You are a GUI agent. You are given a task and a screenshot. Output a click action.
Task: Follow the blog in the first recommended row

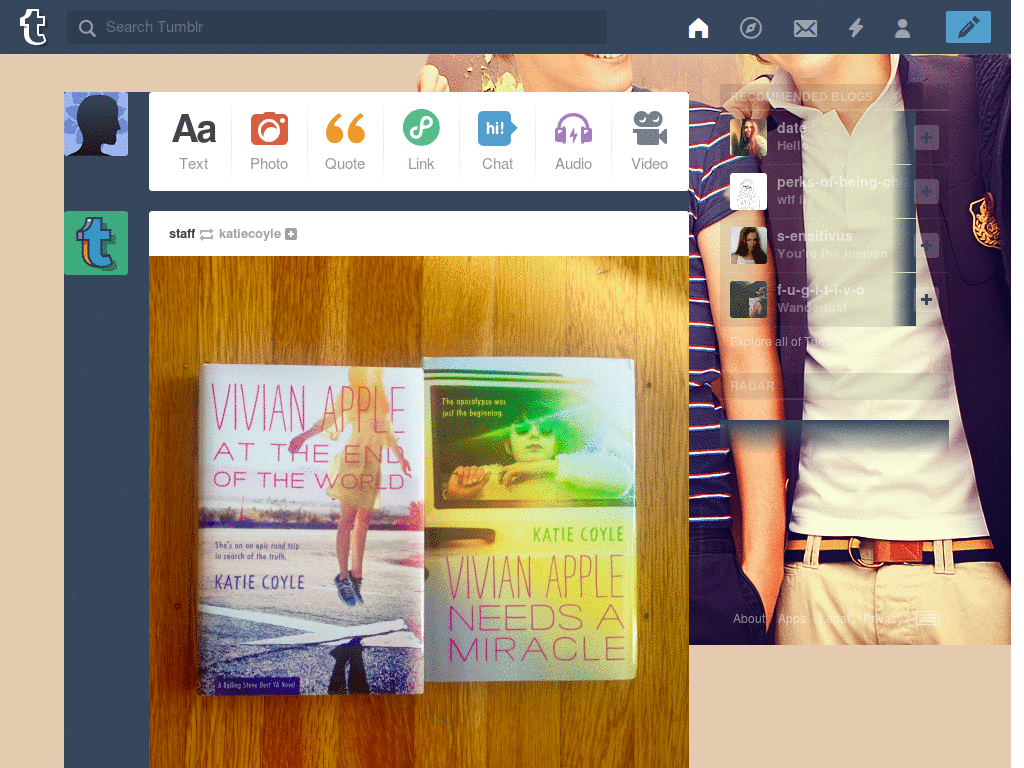[926, 138]
